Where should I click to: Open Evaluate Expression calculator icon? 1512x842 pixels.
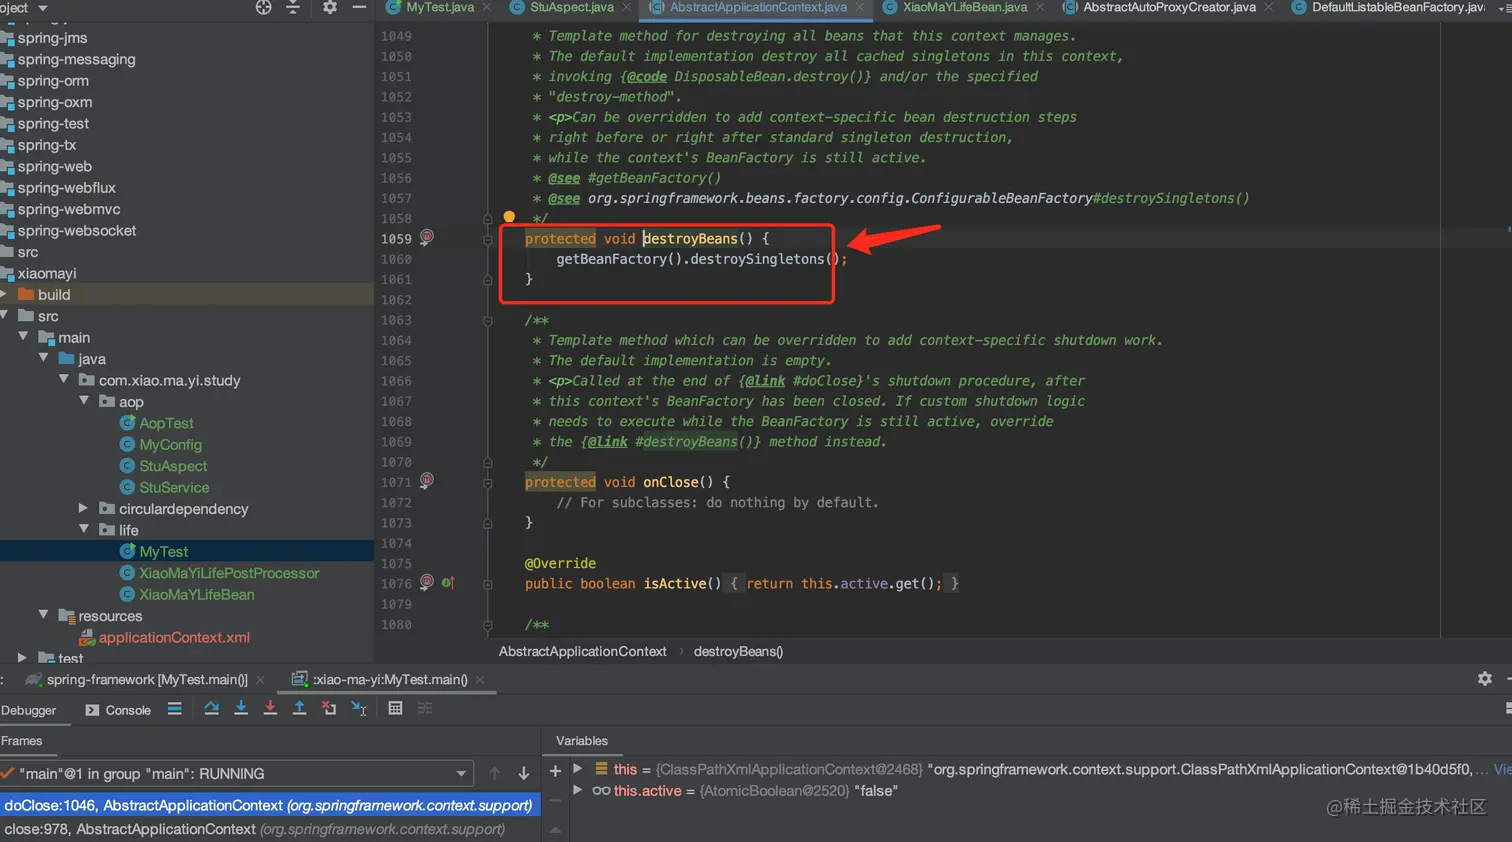point(395,708)
